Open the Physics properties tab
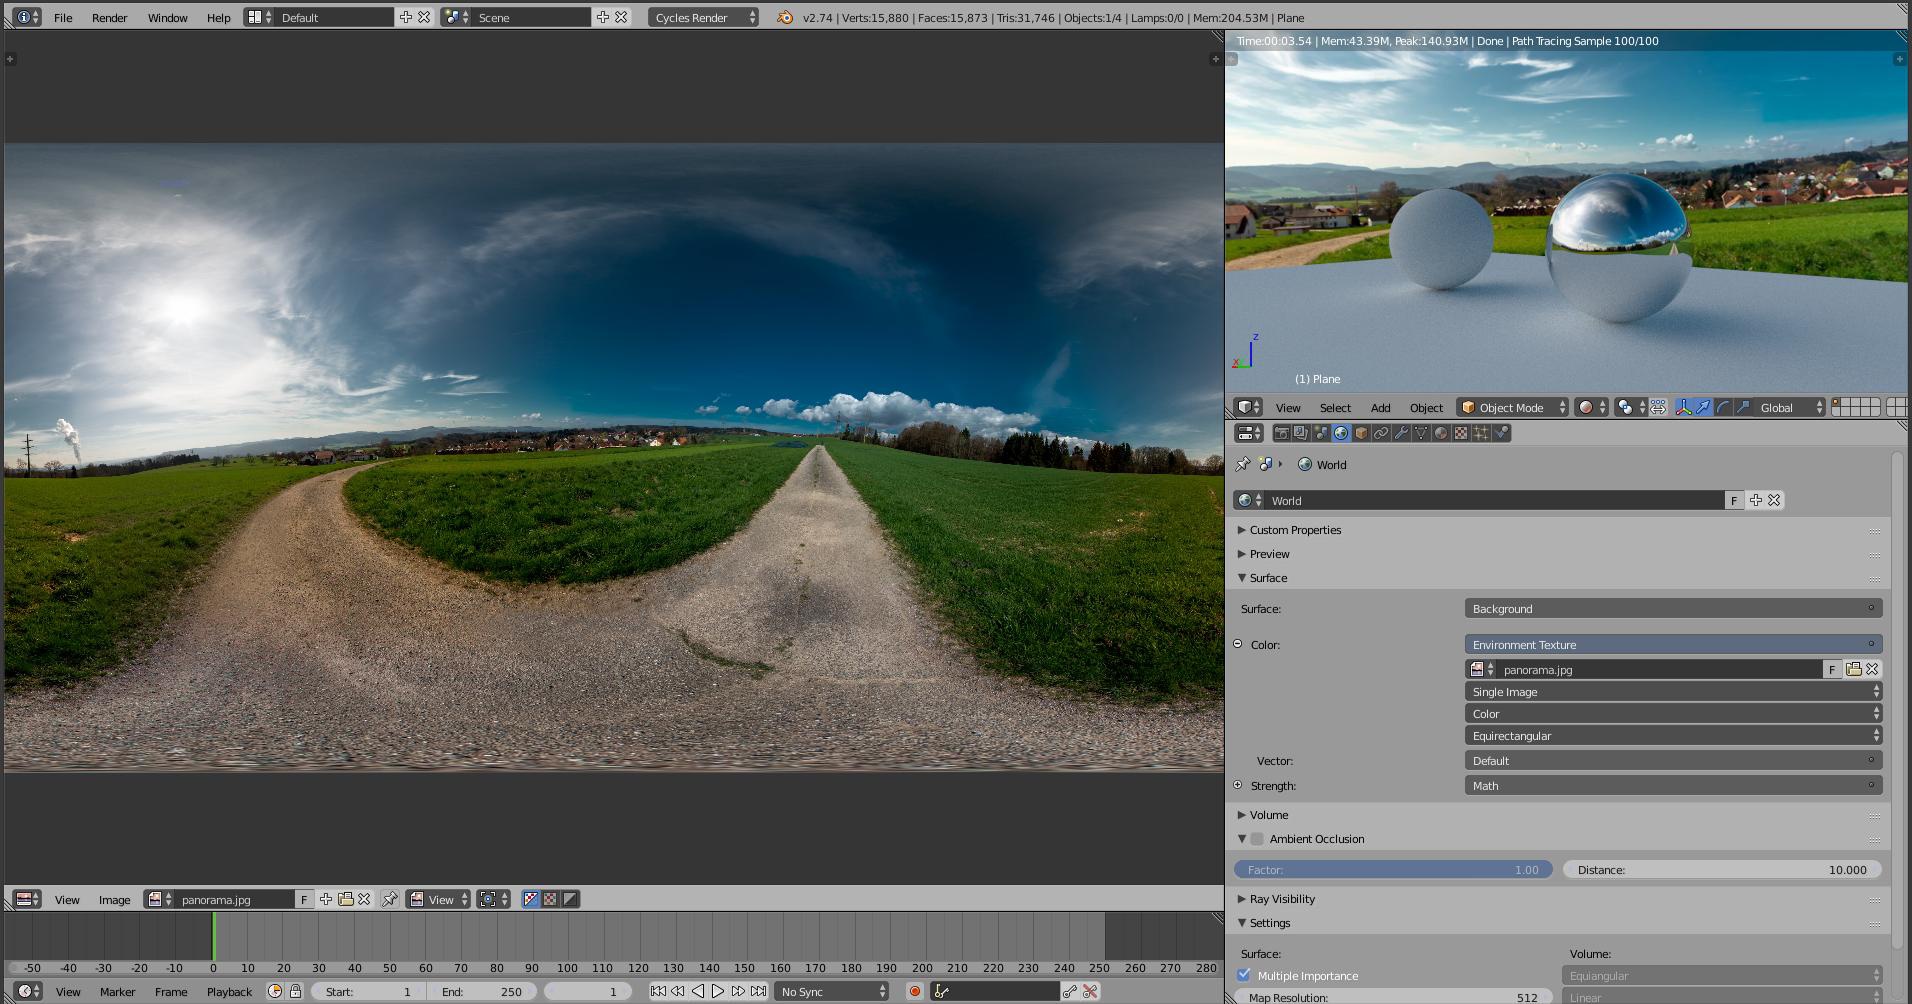The height and width of the screenshot is (1004, 1912). [x=1501, y=433]
